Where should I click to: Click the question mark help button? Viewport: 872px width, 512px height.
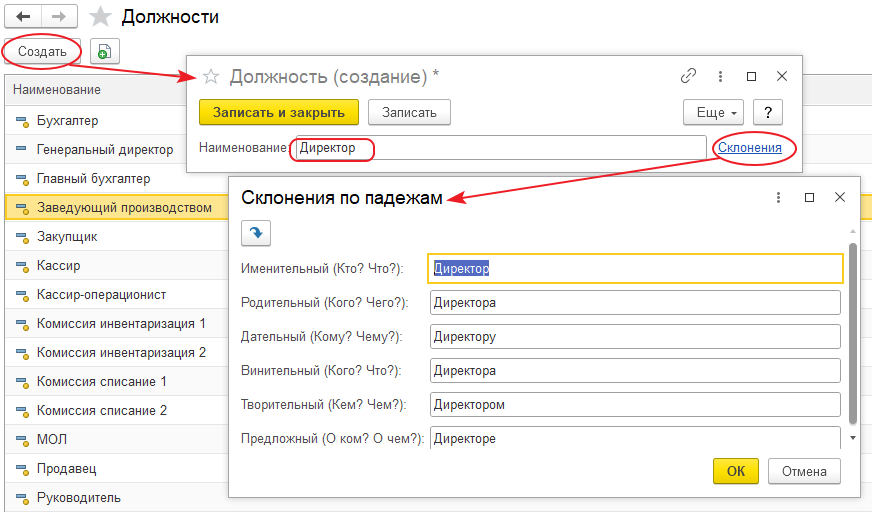point(767,112)
